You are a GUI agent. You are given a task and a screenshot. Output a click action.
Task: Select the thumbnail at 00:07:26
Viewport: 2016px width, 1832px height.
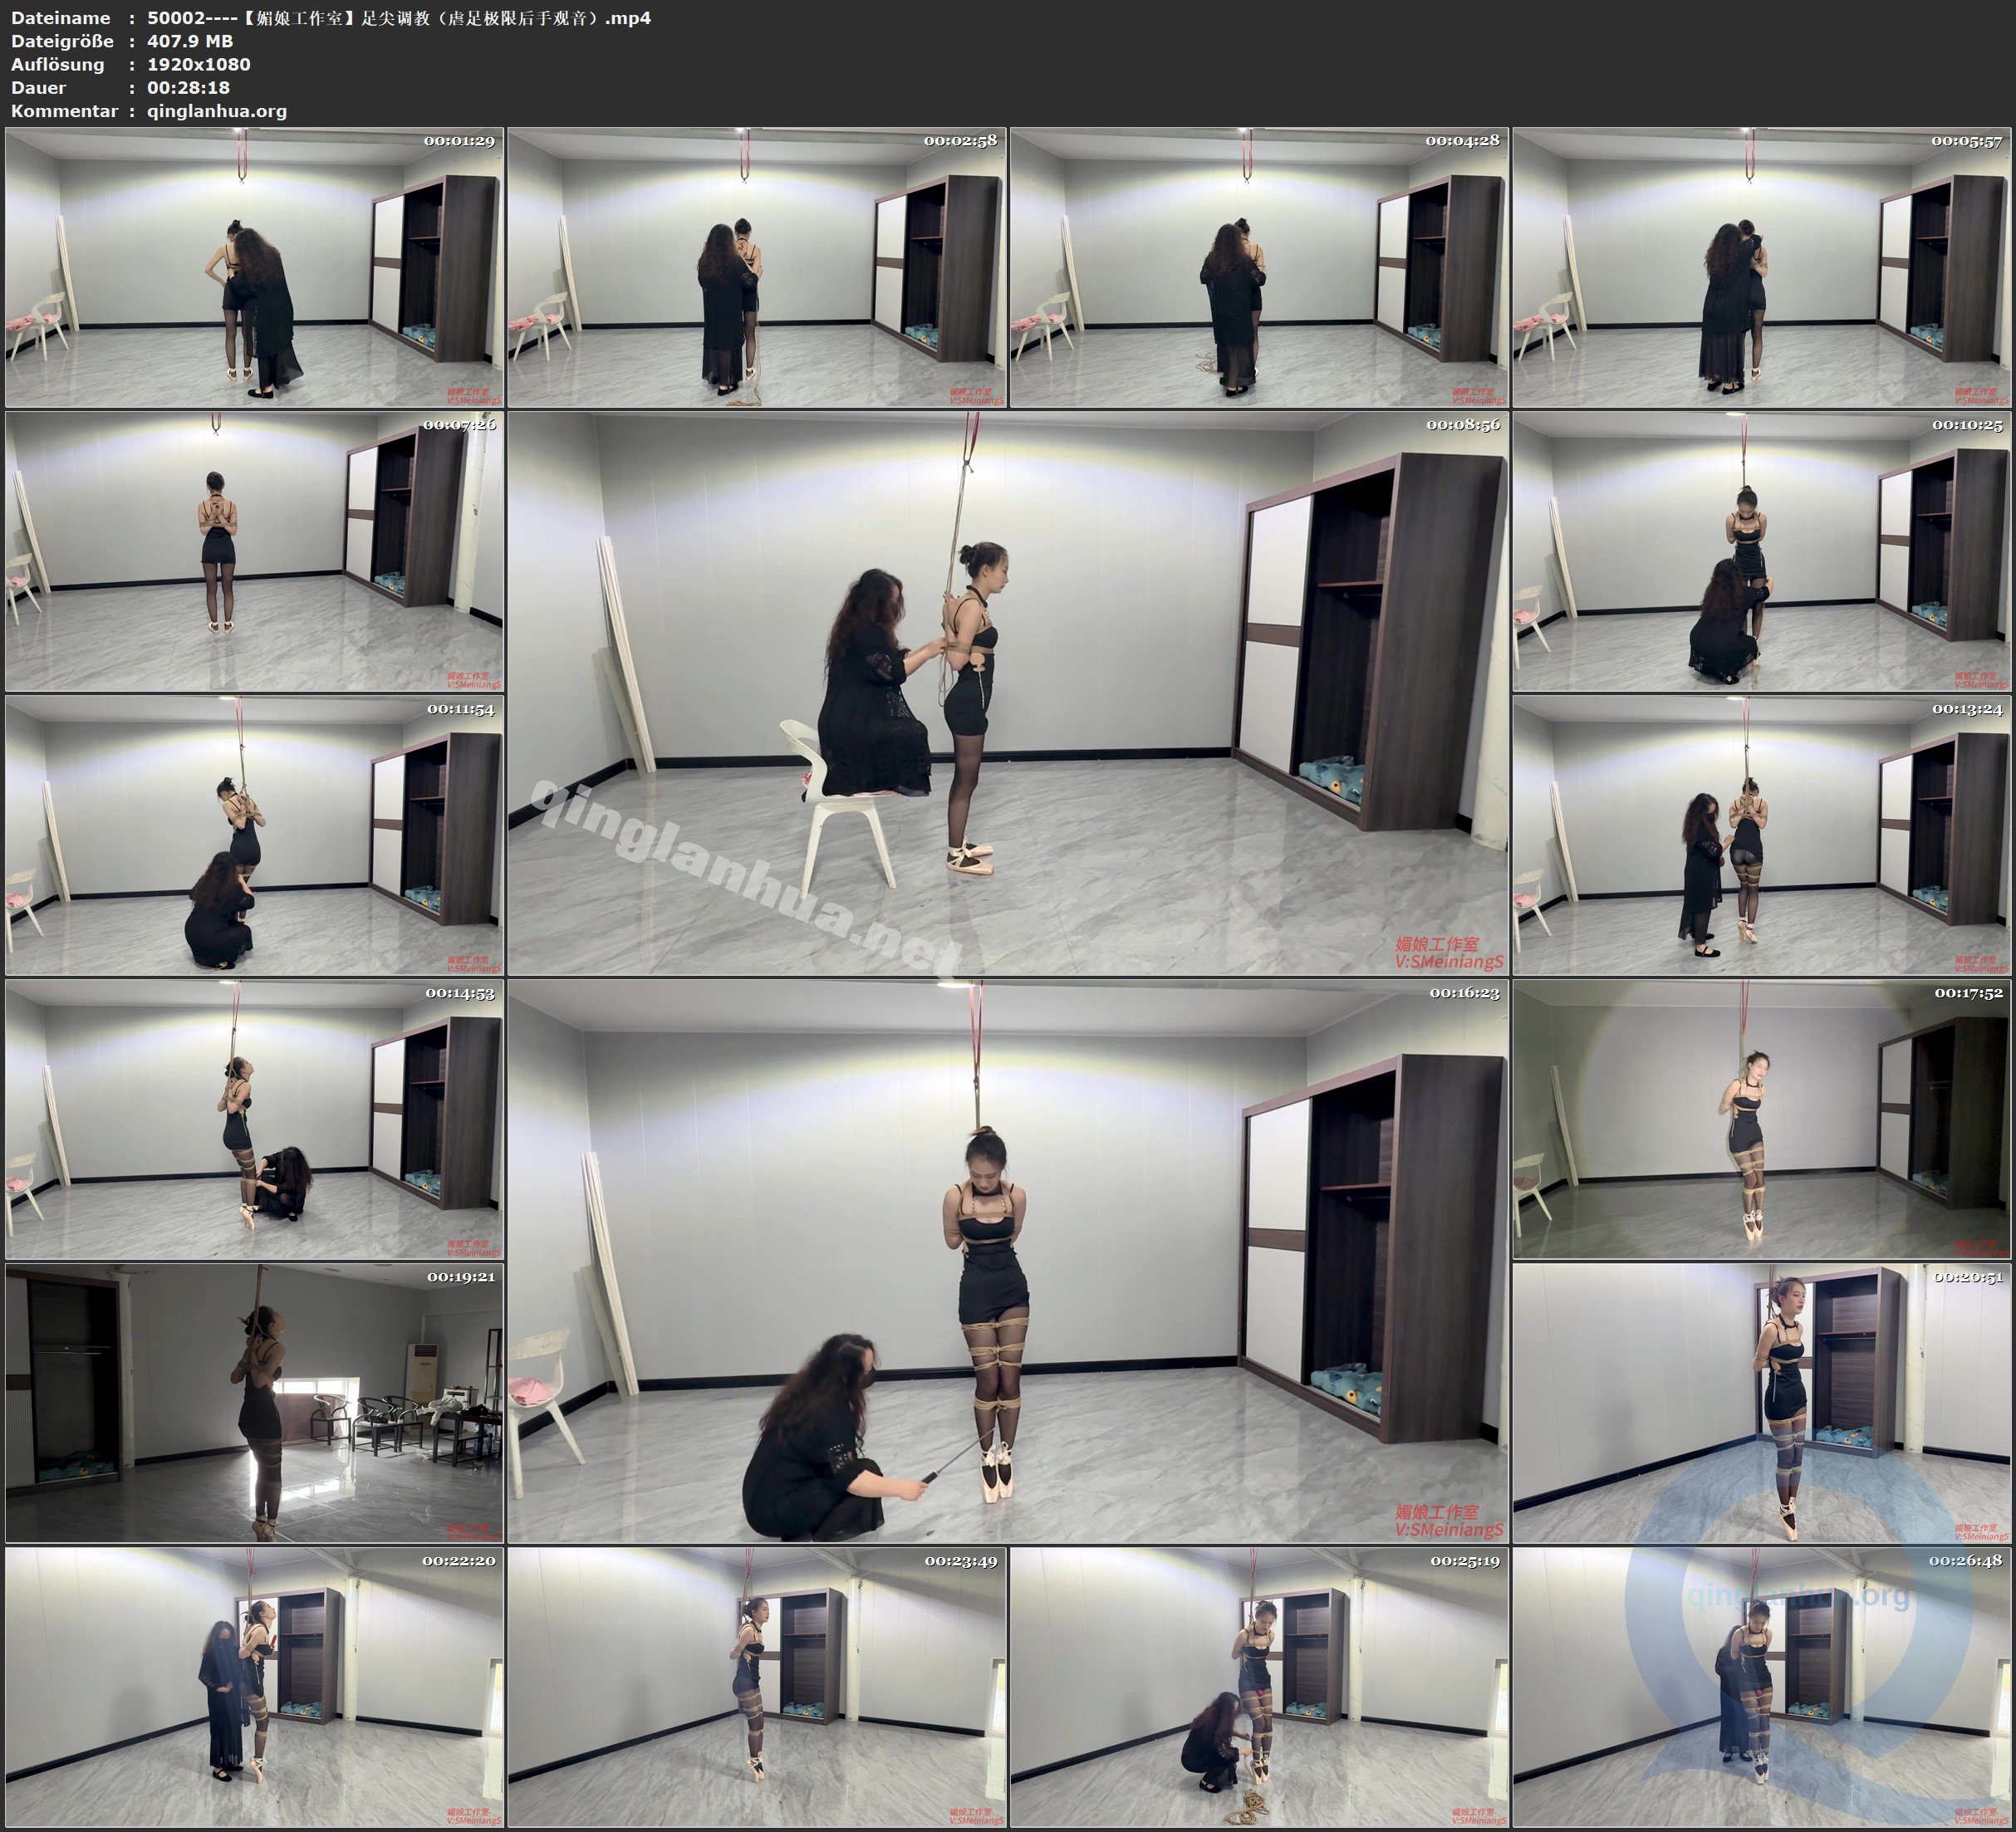point(254,551)
